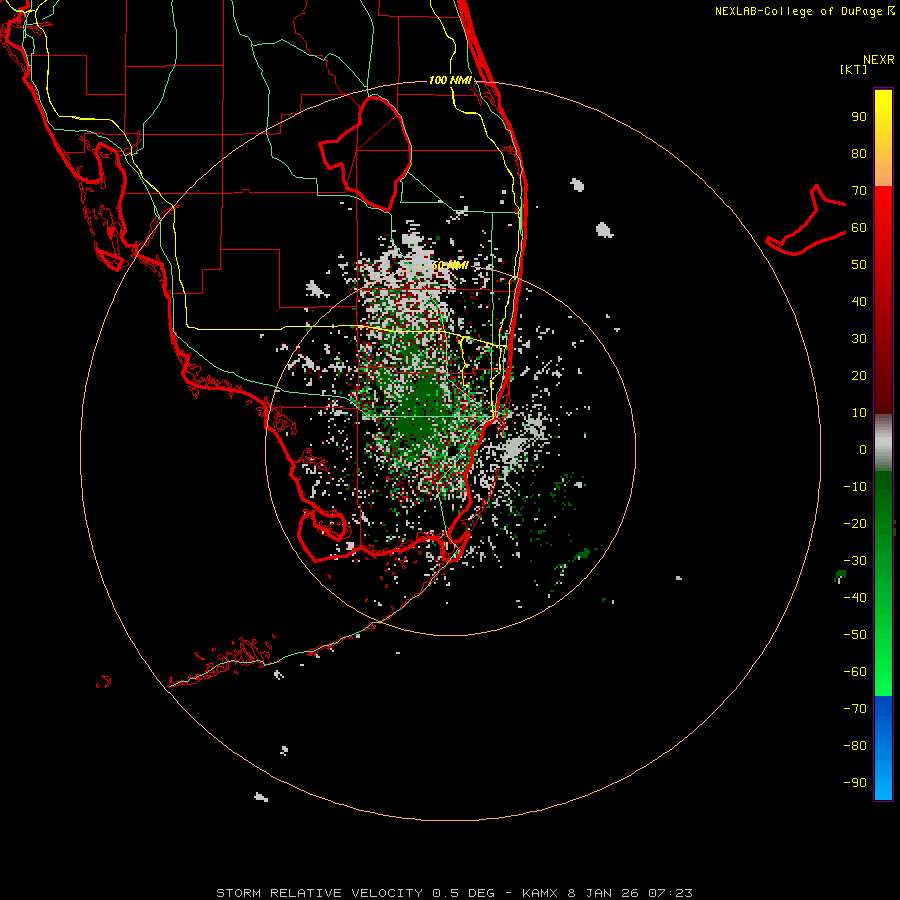
Task: Pick the -60 velocity scale label
Action: tap(855, 672)
